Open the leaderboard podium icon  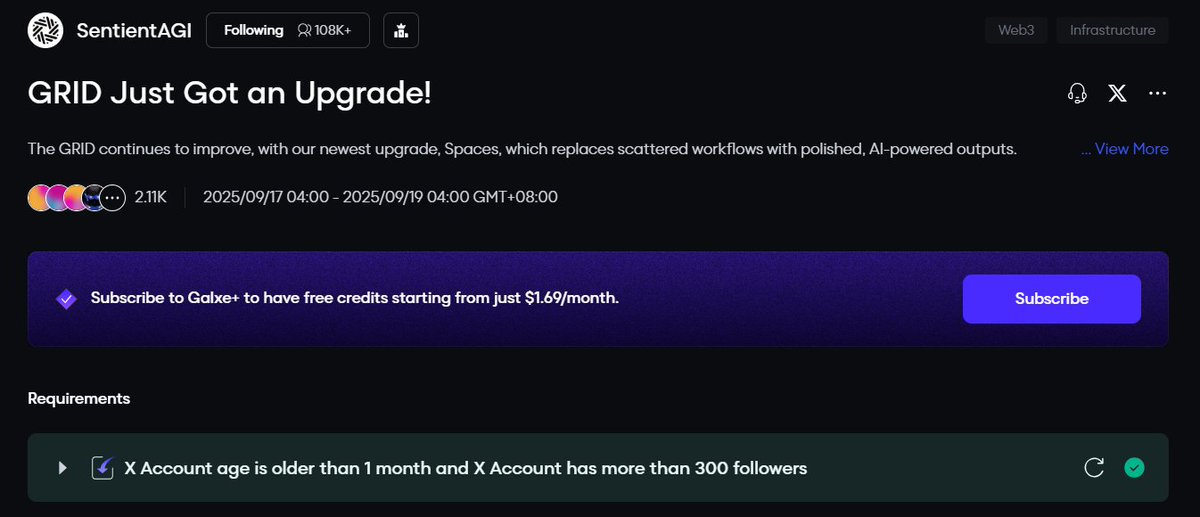click(401, 30)
